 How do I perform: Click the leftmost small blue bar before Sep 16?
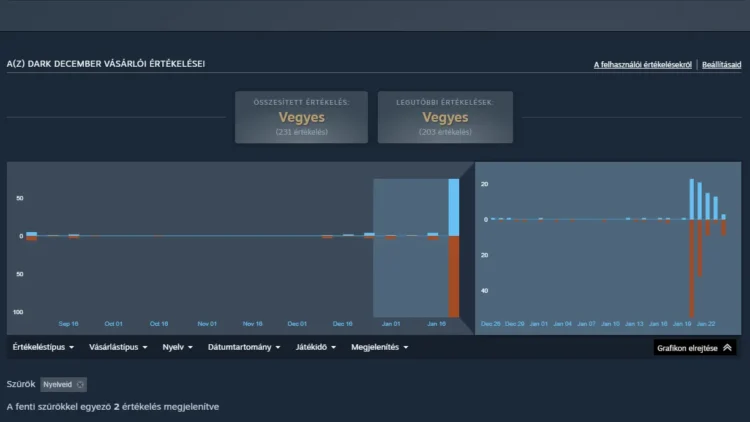[x=32, y=233]
